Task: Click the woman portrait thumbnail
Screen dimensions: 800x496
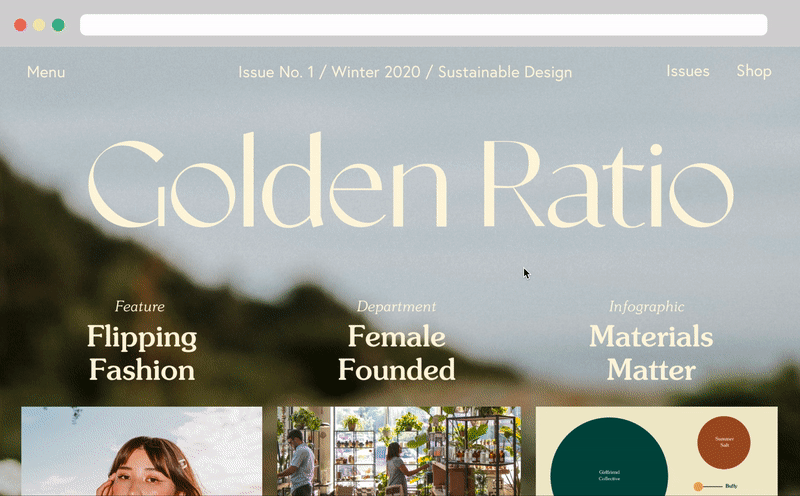Action: point(142,451)
